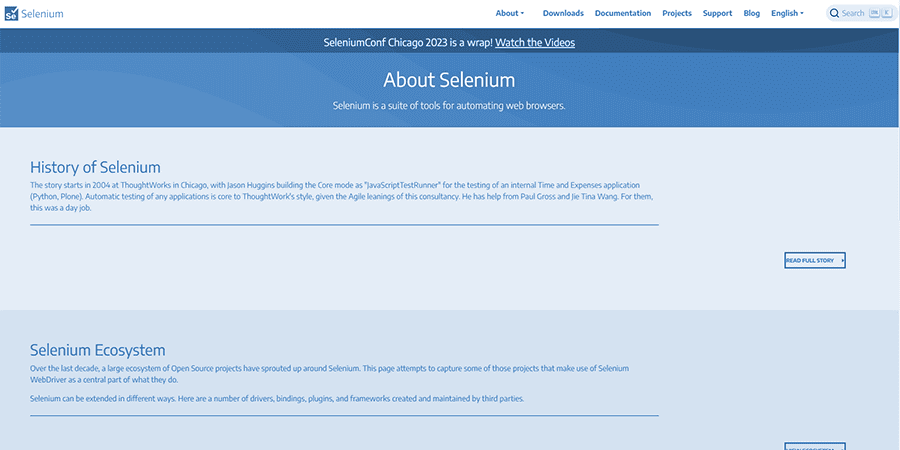
Task: Follow the Watch the Videos link
Action: tap(535, 42)
